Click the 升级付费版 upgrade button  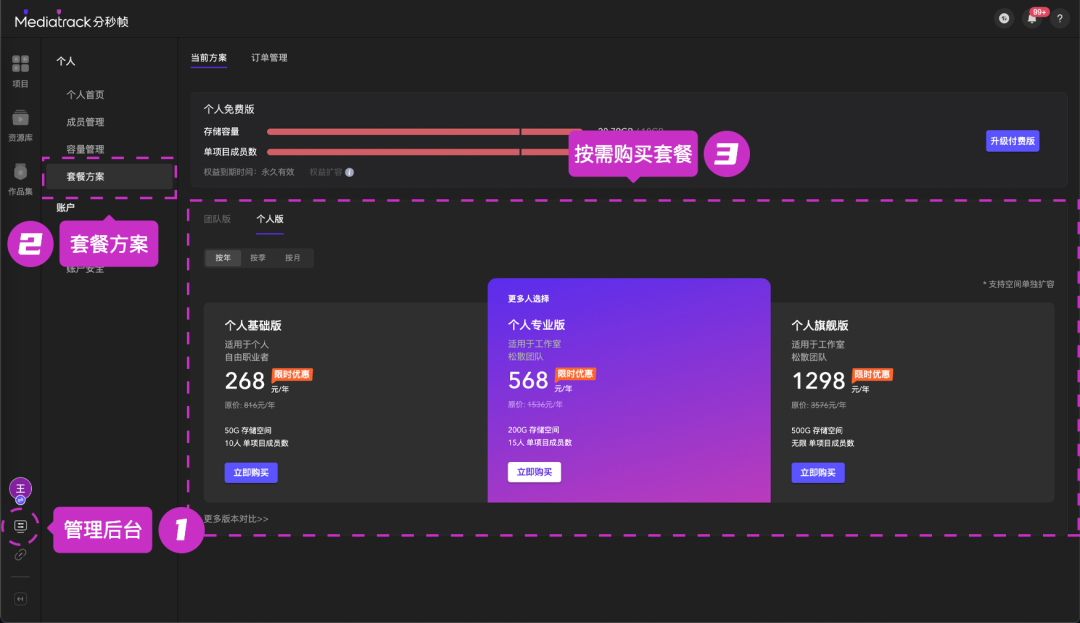point(1012,141)
